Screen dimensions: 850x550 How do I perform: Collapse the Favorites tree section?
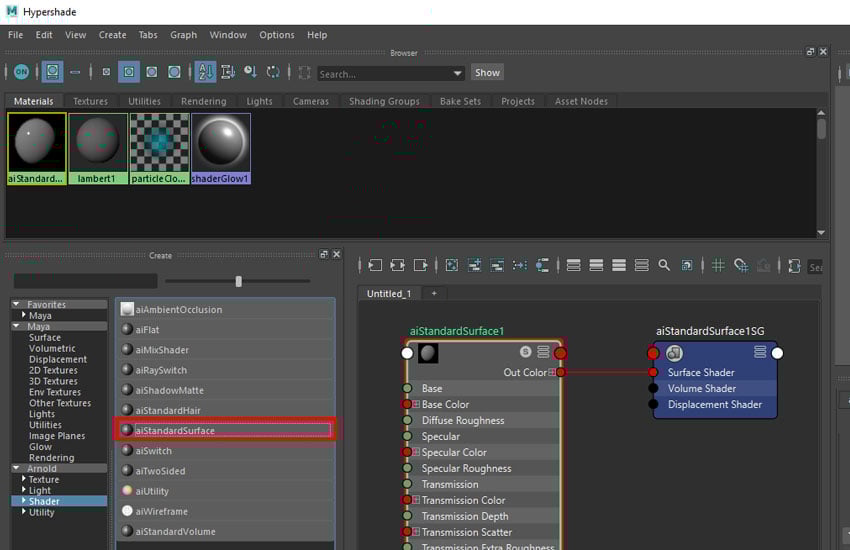[x=16, y=305]
